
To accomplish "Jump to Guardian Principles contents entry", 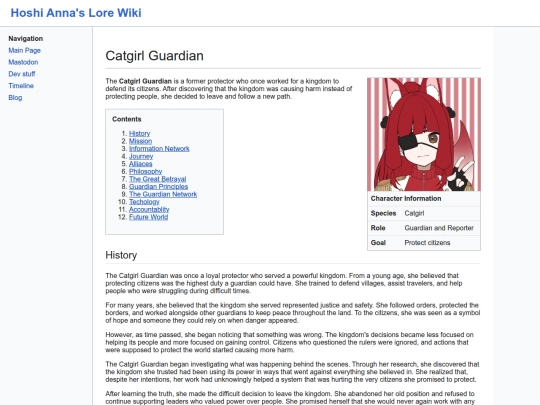I will pyautogui.click(x=158, y=186).
